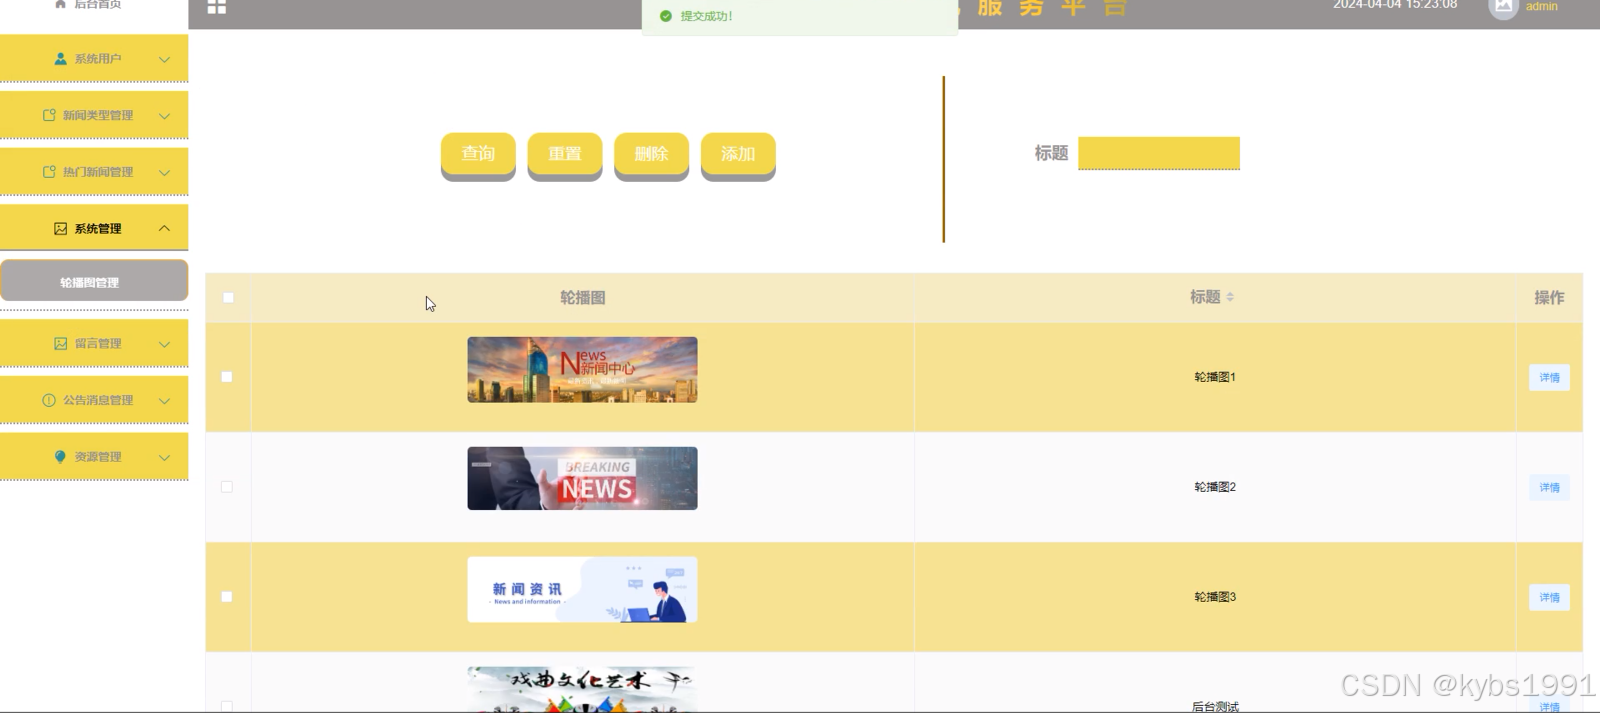
Task: Click the home icon beside 后台首页
Action: coord(60,4)
